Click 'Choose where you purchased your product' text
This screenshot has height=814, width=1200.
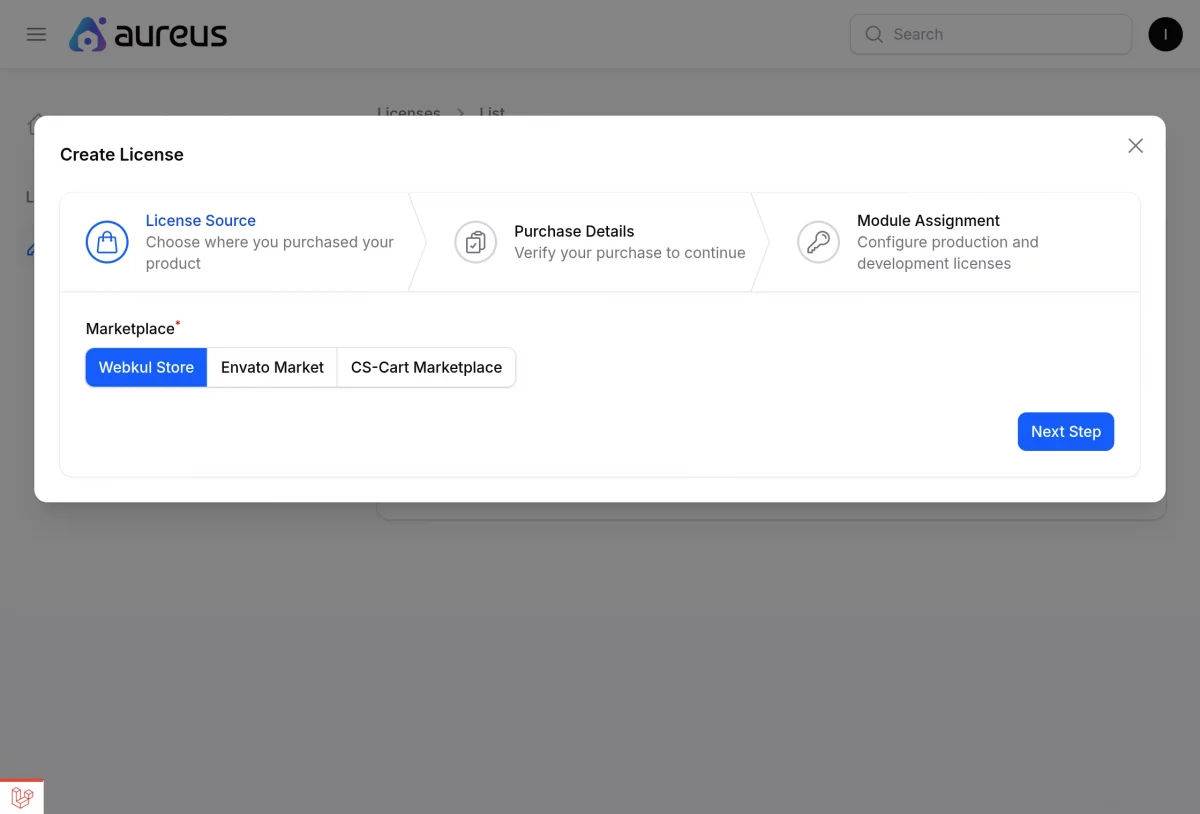[270, 253]
